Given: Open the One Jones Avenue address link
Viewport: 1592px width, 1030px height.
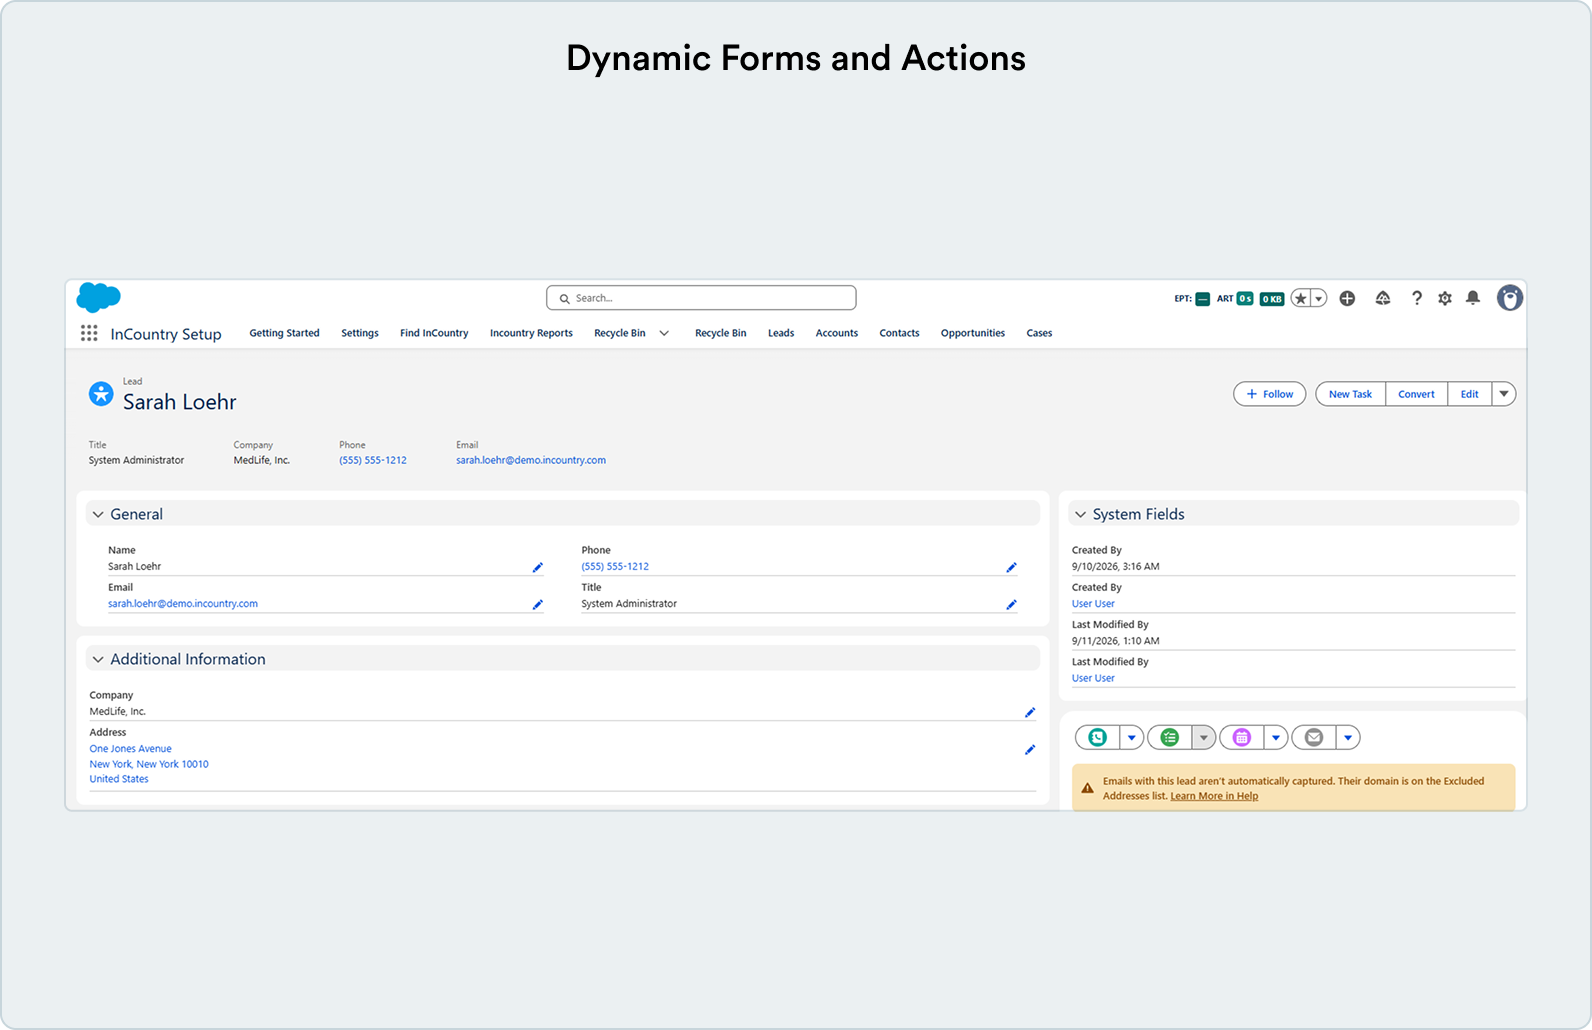Looking at the screenshot, I should [131, 749].
